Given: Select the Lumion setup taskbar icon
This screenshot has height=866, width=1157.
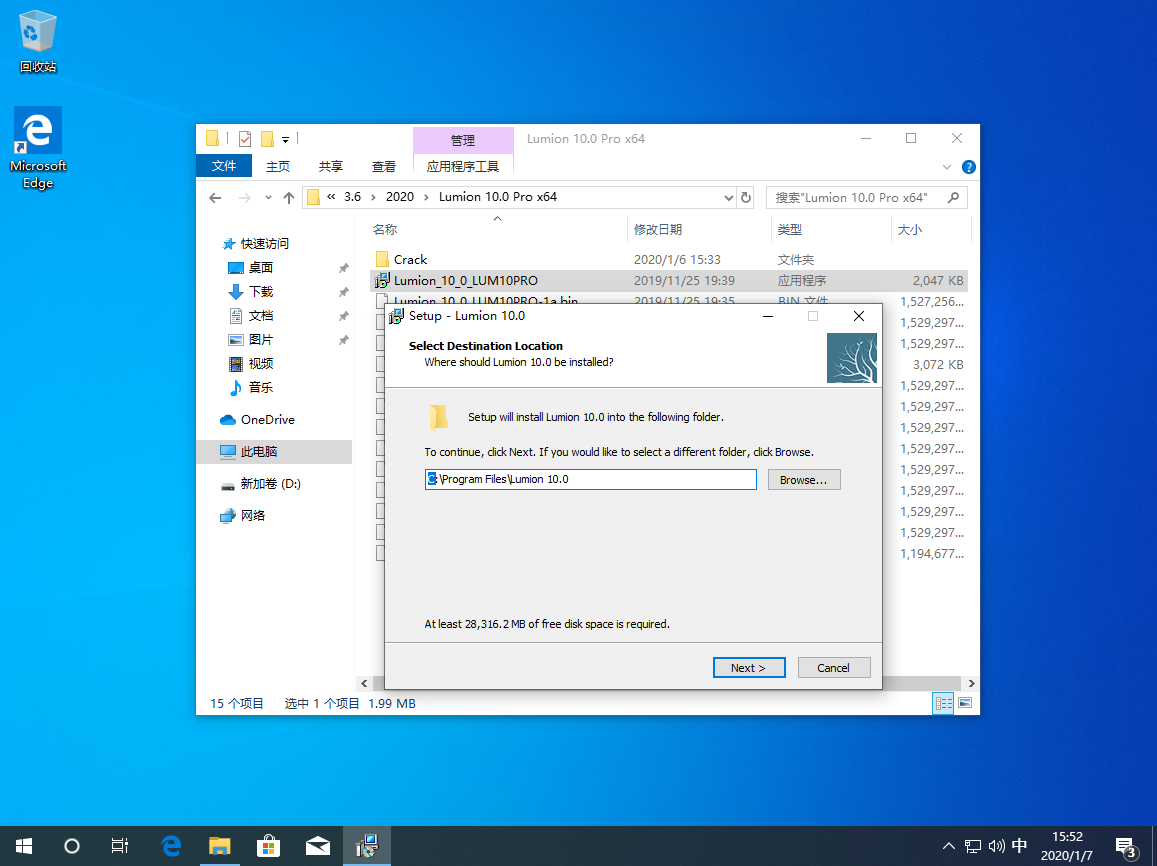Looking at the screenshot, I should click(x=367, y=846).
